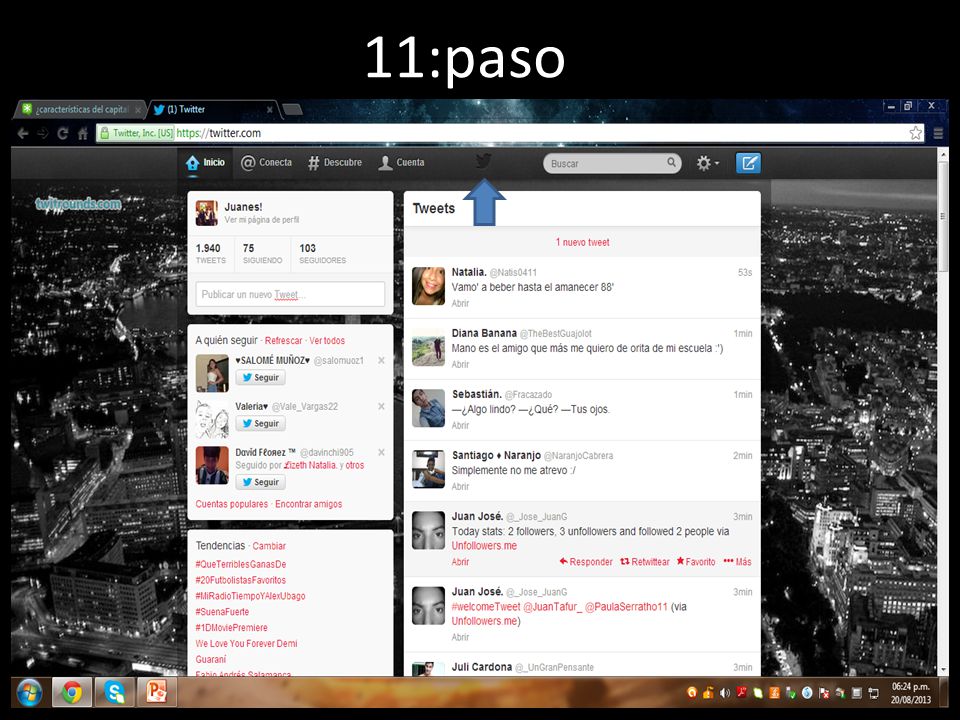Select the (1) Twitter browser tab

point(213,110)
